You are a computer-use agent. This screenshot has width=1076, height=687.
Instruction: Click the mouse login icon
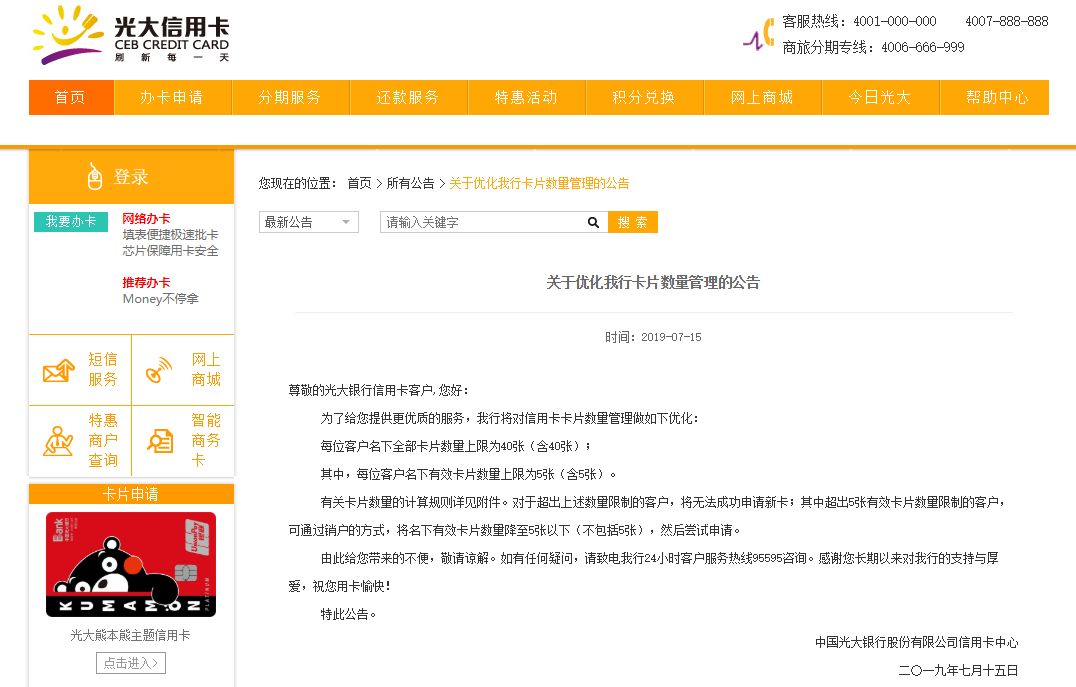click(x=93, y=176)
